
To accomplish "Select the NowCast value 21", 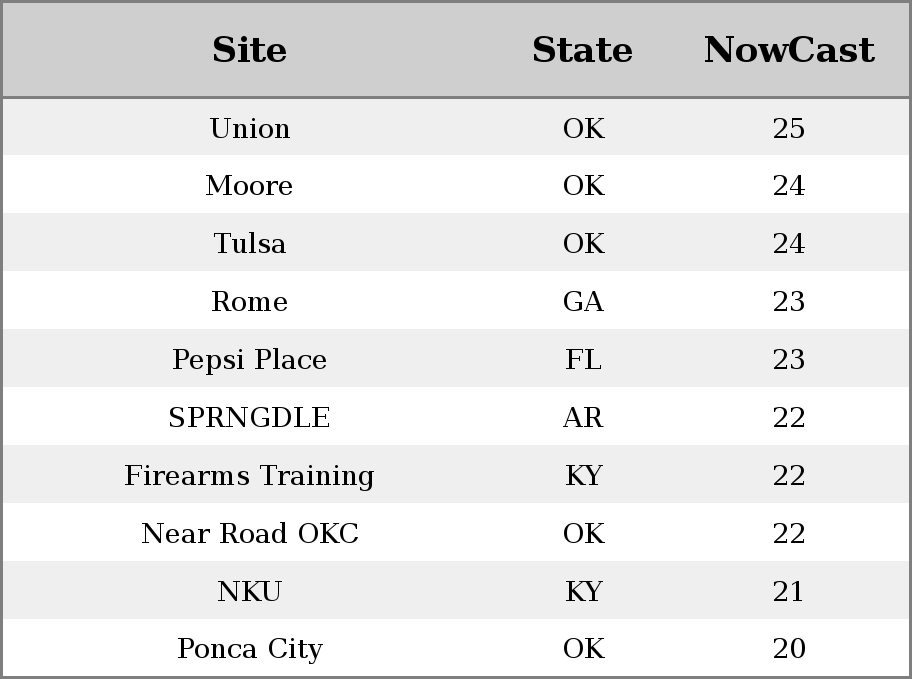I will pos(789,591).
